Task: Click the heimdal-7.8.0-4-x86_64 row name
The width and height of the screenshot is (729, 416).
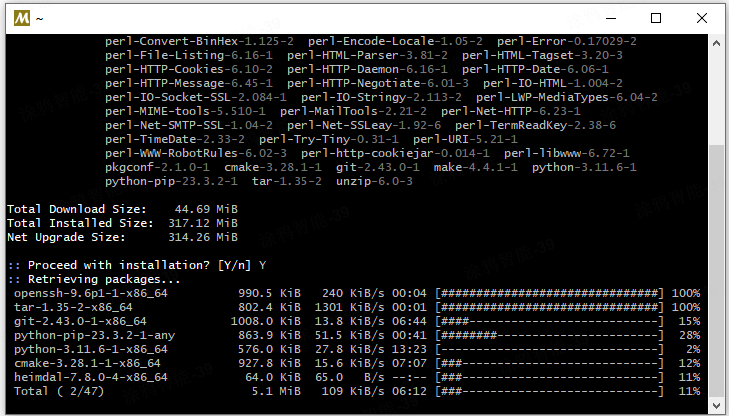Action: [x=91, y=377]
